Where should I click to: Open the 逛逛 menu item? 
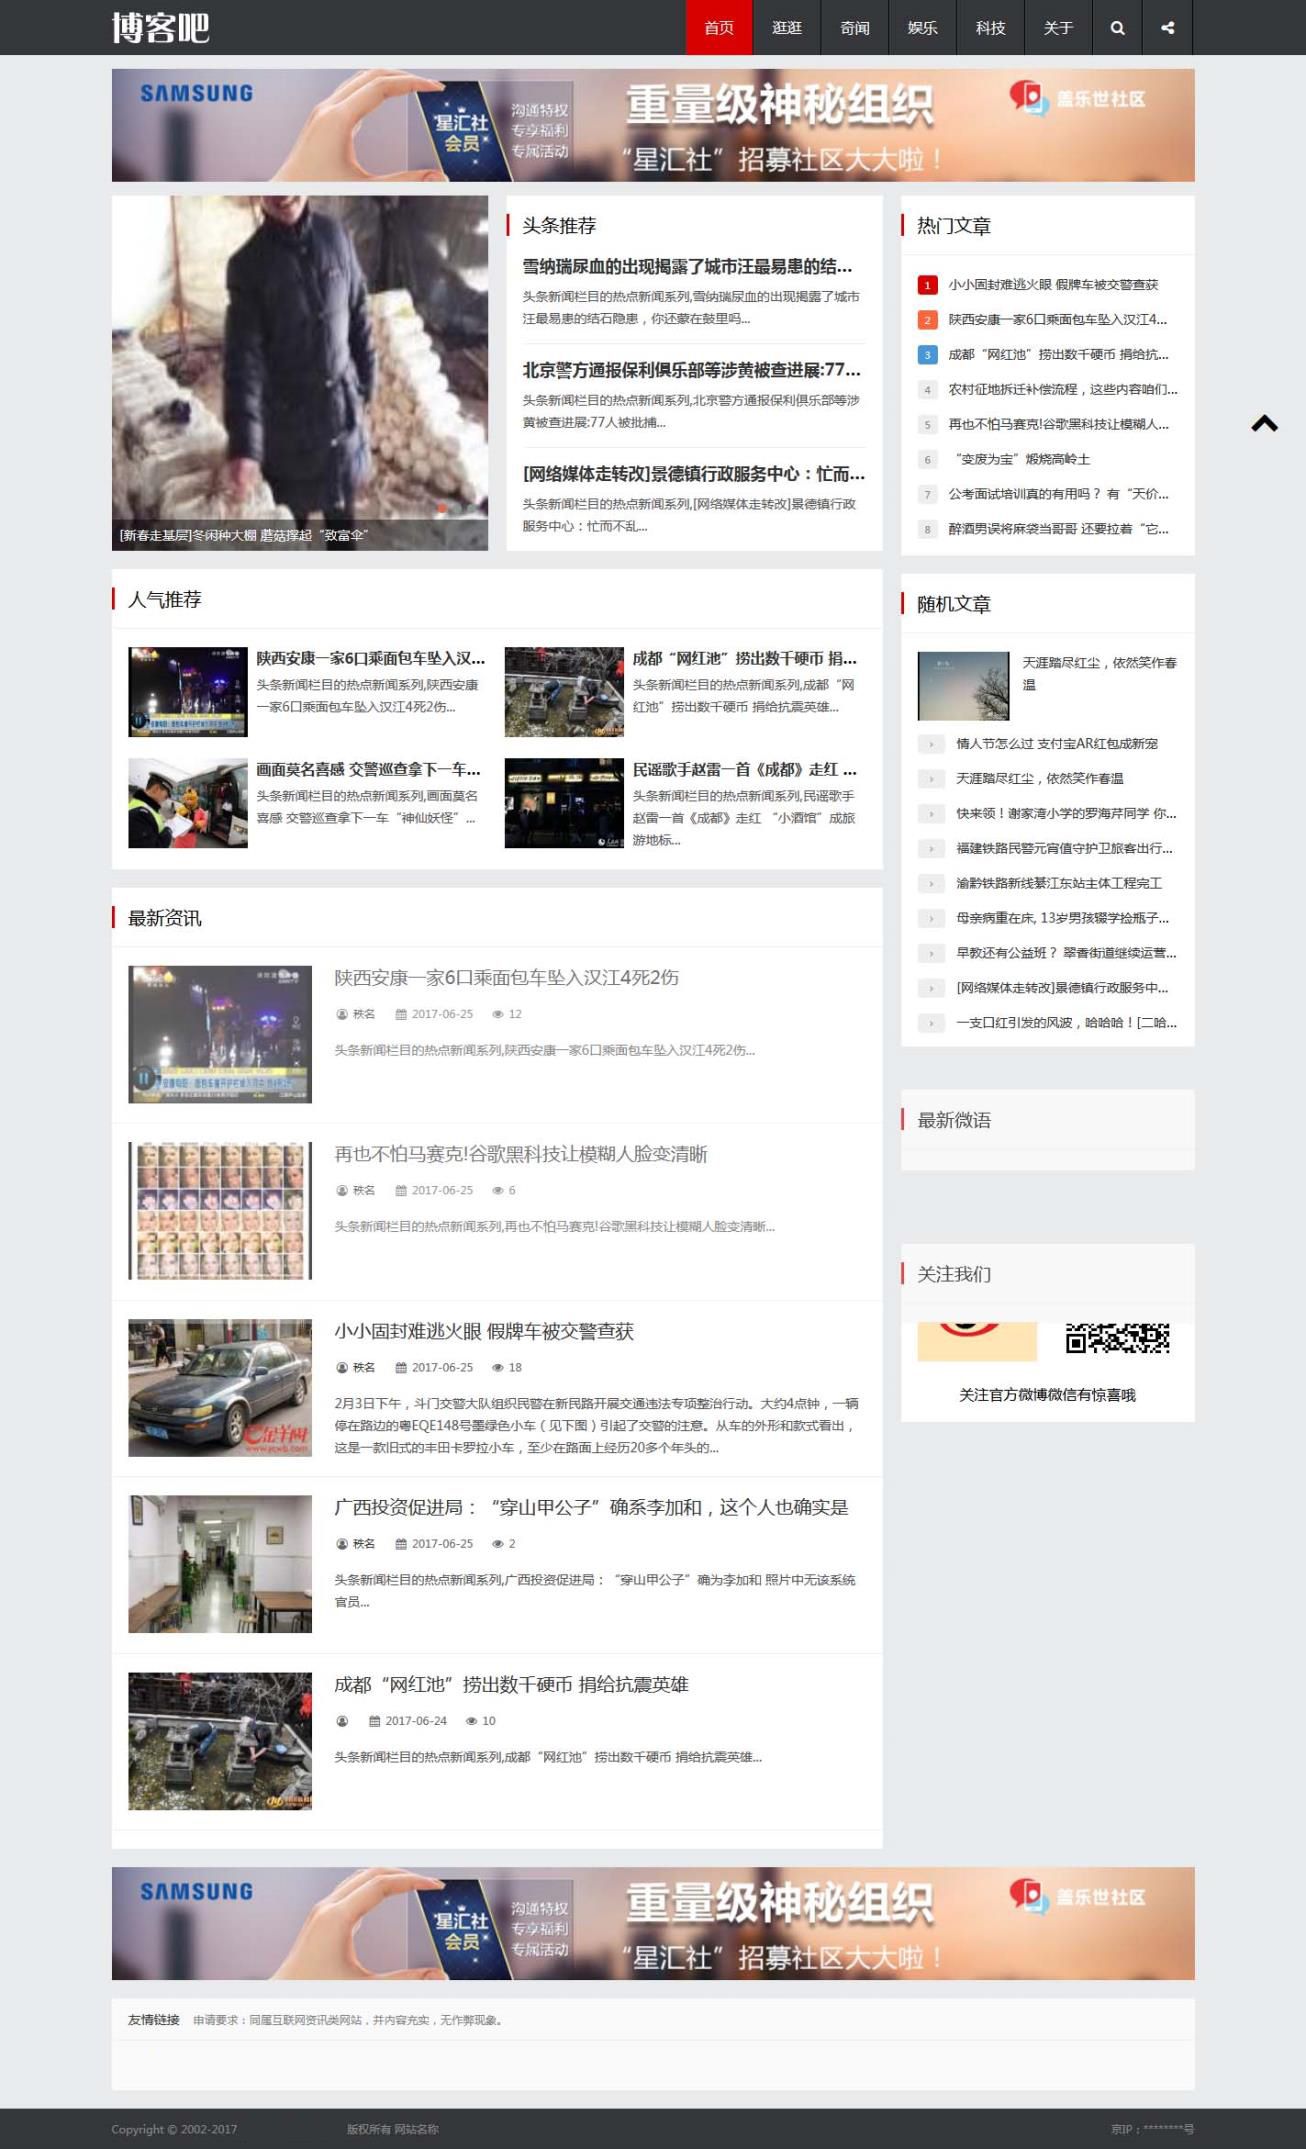click(787, 28)
